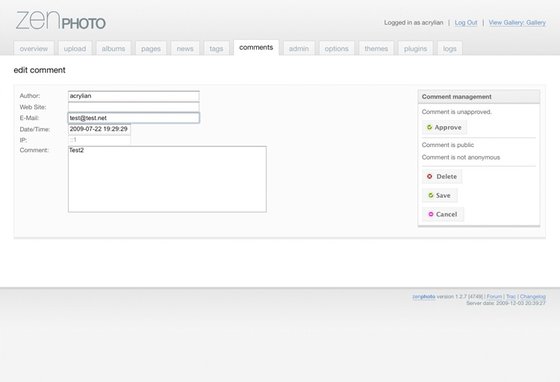Focus the Author input field
Image resolution: width=560 pixels, height=382 pixels.
coord(134,96)
